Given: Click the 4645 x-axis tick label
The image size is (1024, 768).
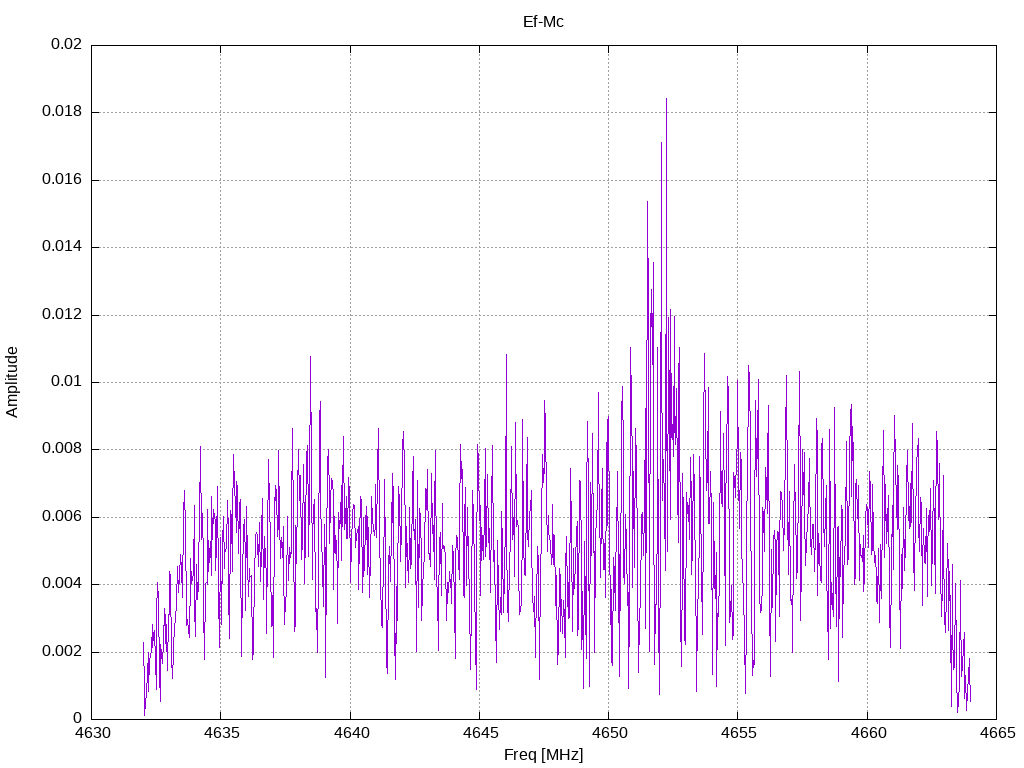Looking at the screenshot, I should click(479, 734).
